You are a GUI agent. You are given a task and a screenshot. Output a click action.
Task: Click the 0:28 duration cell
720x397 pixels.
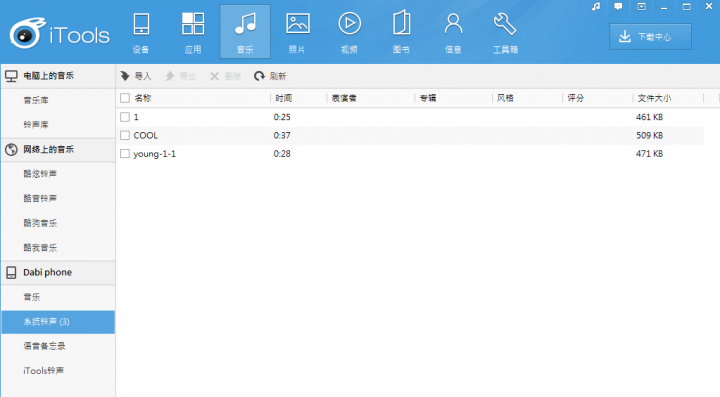282,154
